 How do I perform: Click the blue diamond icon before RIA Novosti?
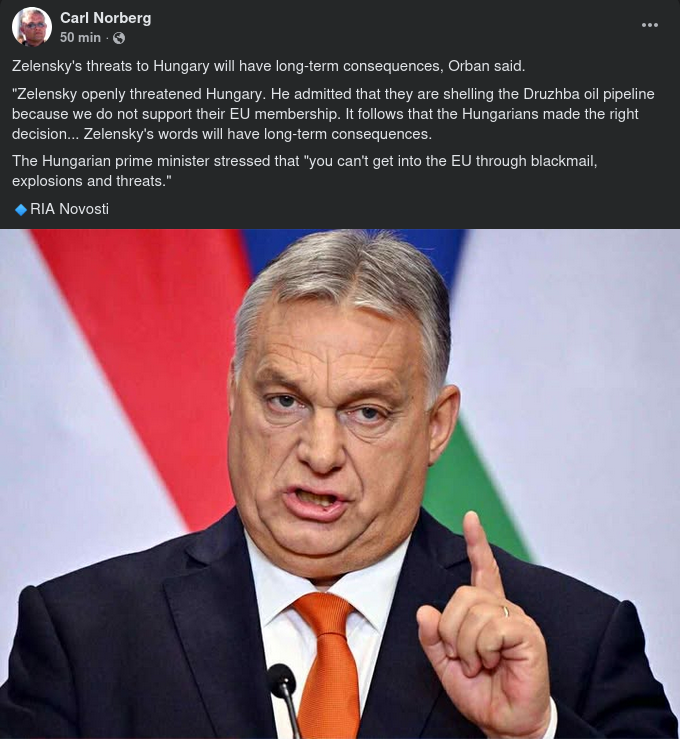[20, 209]
